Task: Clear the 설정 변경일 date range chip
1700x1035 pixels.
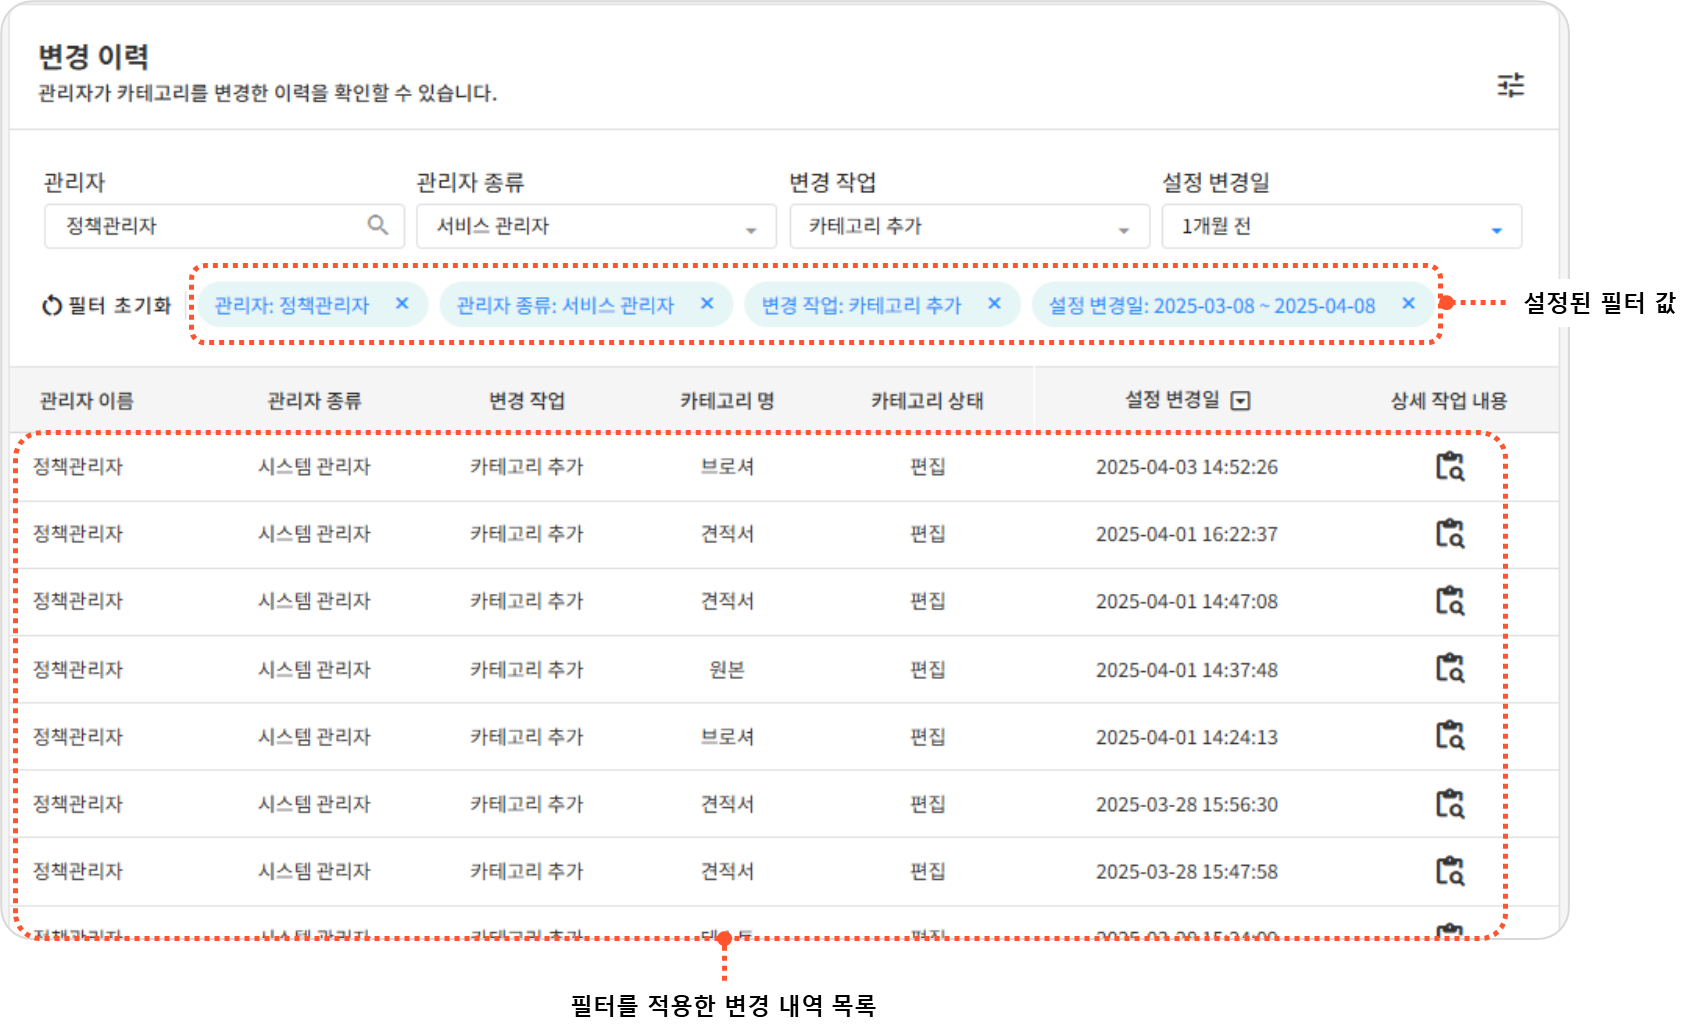Action: click(1408, 304)
